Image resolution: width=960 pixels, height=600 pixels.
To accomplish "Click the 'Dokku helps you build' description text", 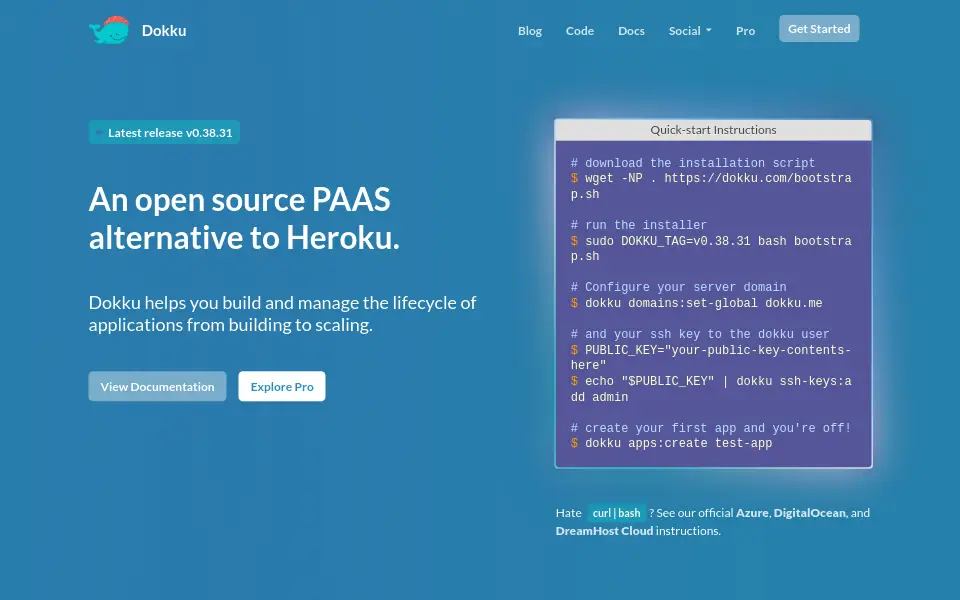I will tap(282, 313).
